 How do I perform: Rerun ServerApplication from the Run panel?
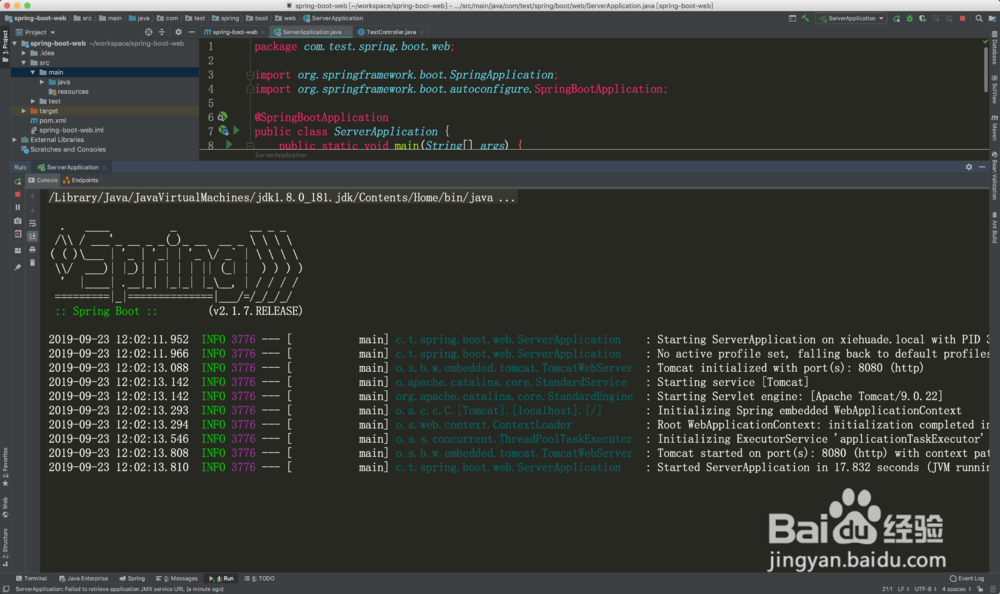(x=18, y=181)
